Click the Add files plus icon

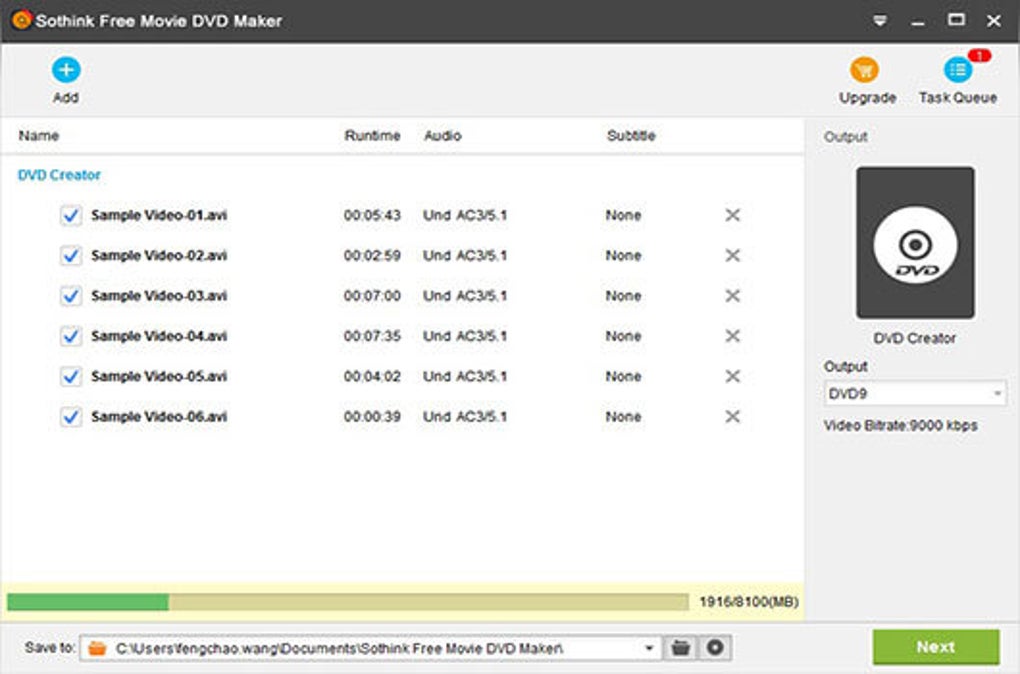(x=66, y=70)
